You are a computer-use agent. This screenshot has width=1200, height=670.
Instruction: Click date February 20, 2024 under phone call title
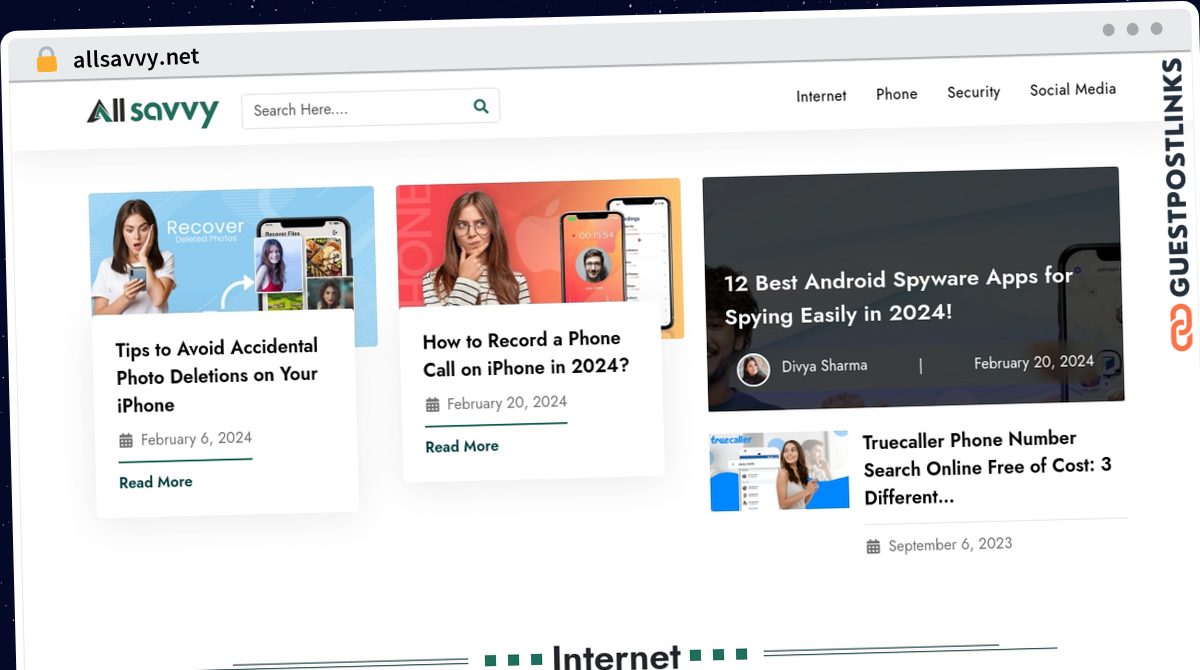point(507,403)
